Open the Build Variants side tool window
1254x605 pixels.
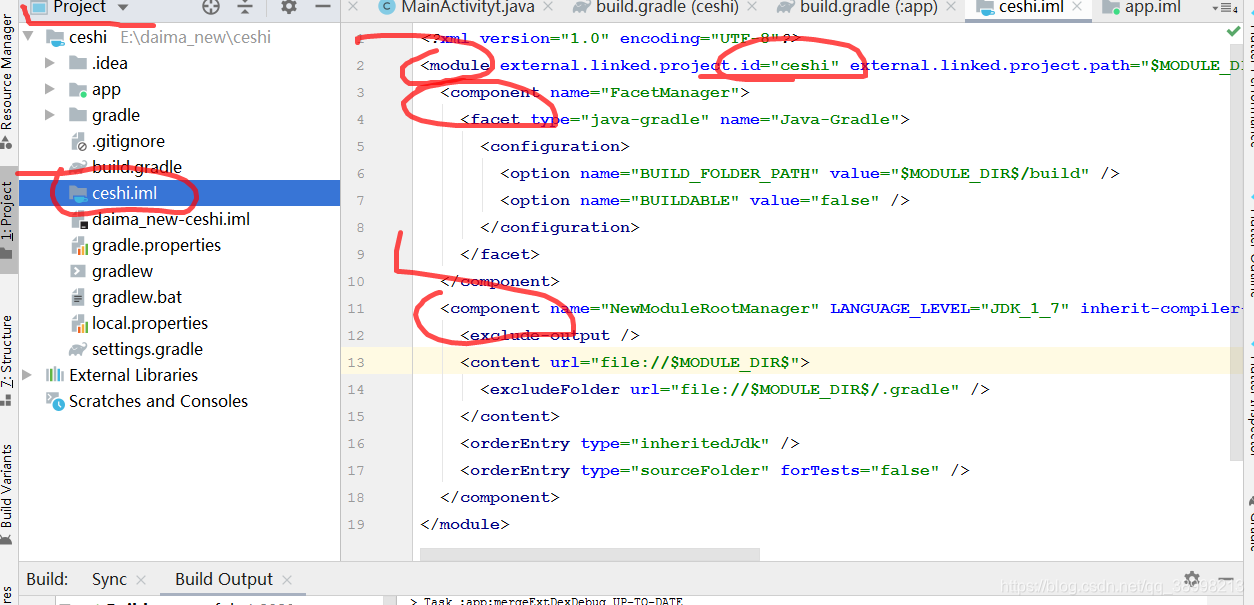tap(8, 493)
